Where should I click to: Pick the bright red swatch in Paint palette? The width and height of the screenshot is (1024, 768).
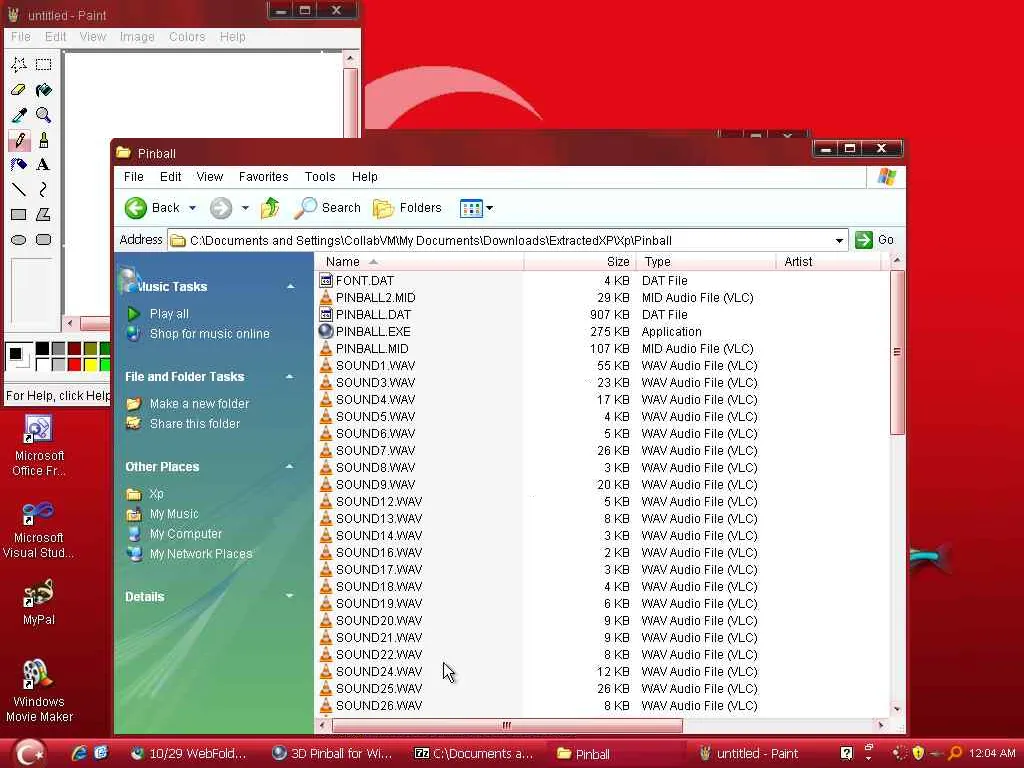coord(74,364)
